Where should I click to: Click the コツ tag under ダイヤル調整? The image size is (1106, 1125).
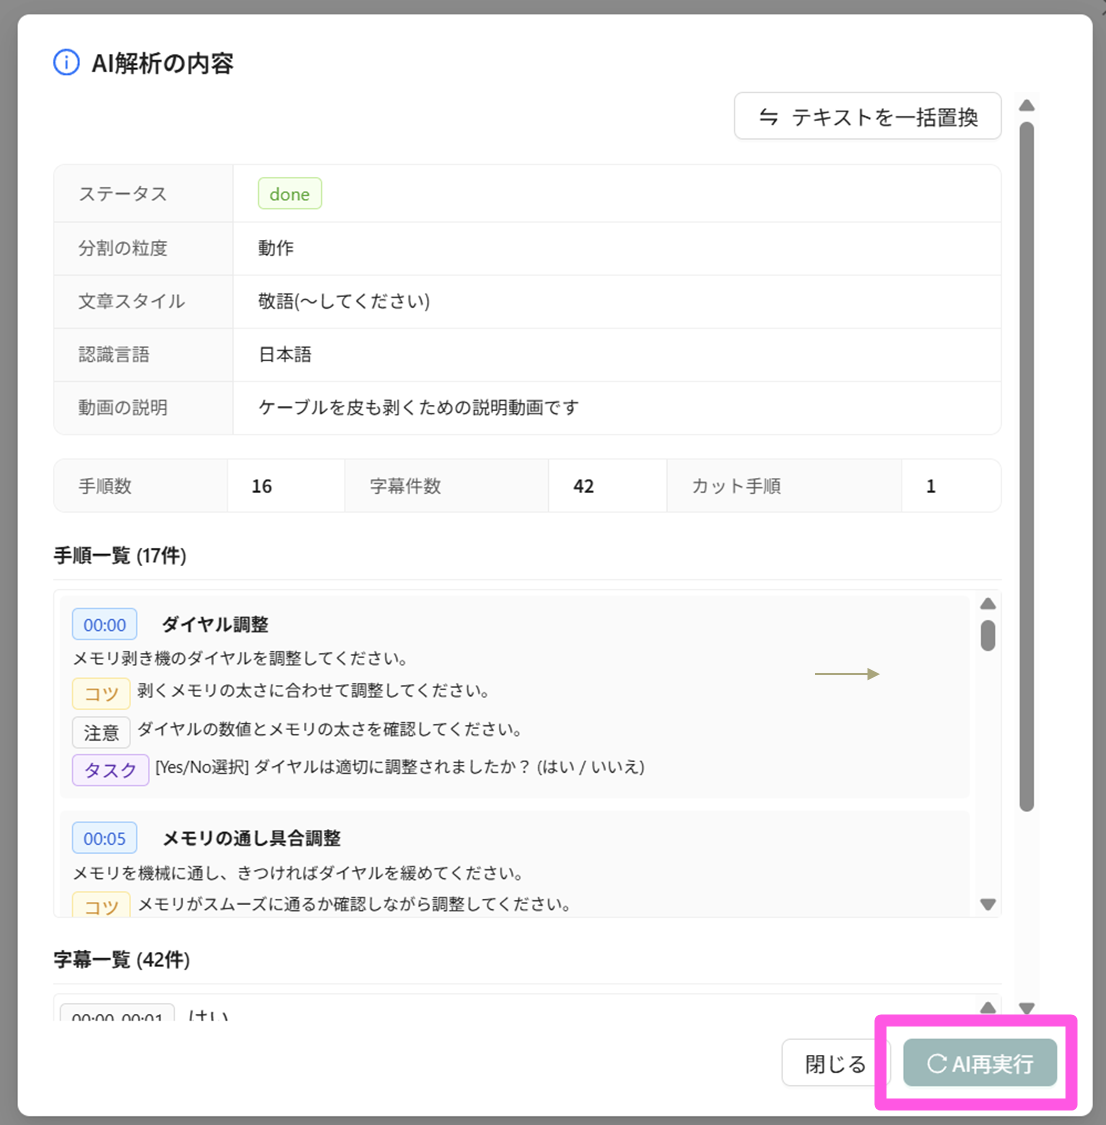click(x=101, y=694)
